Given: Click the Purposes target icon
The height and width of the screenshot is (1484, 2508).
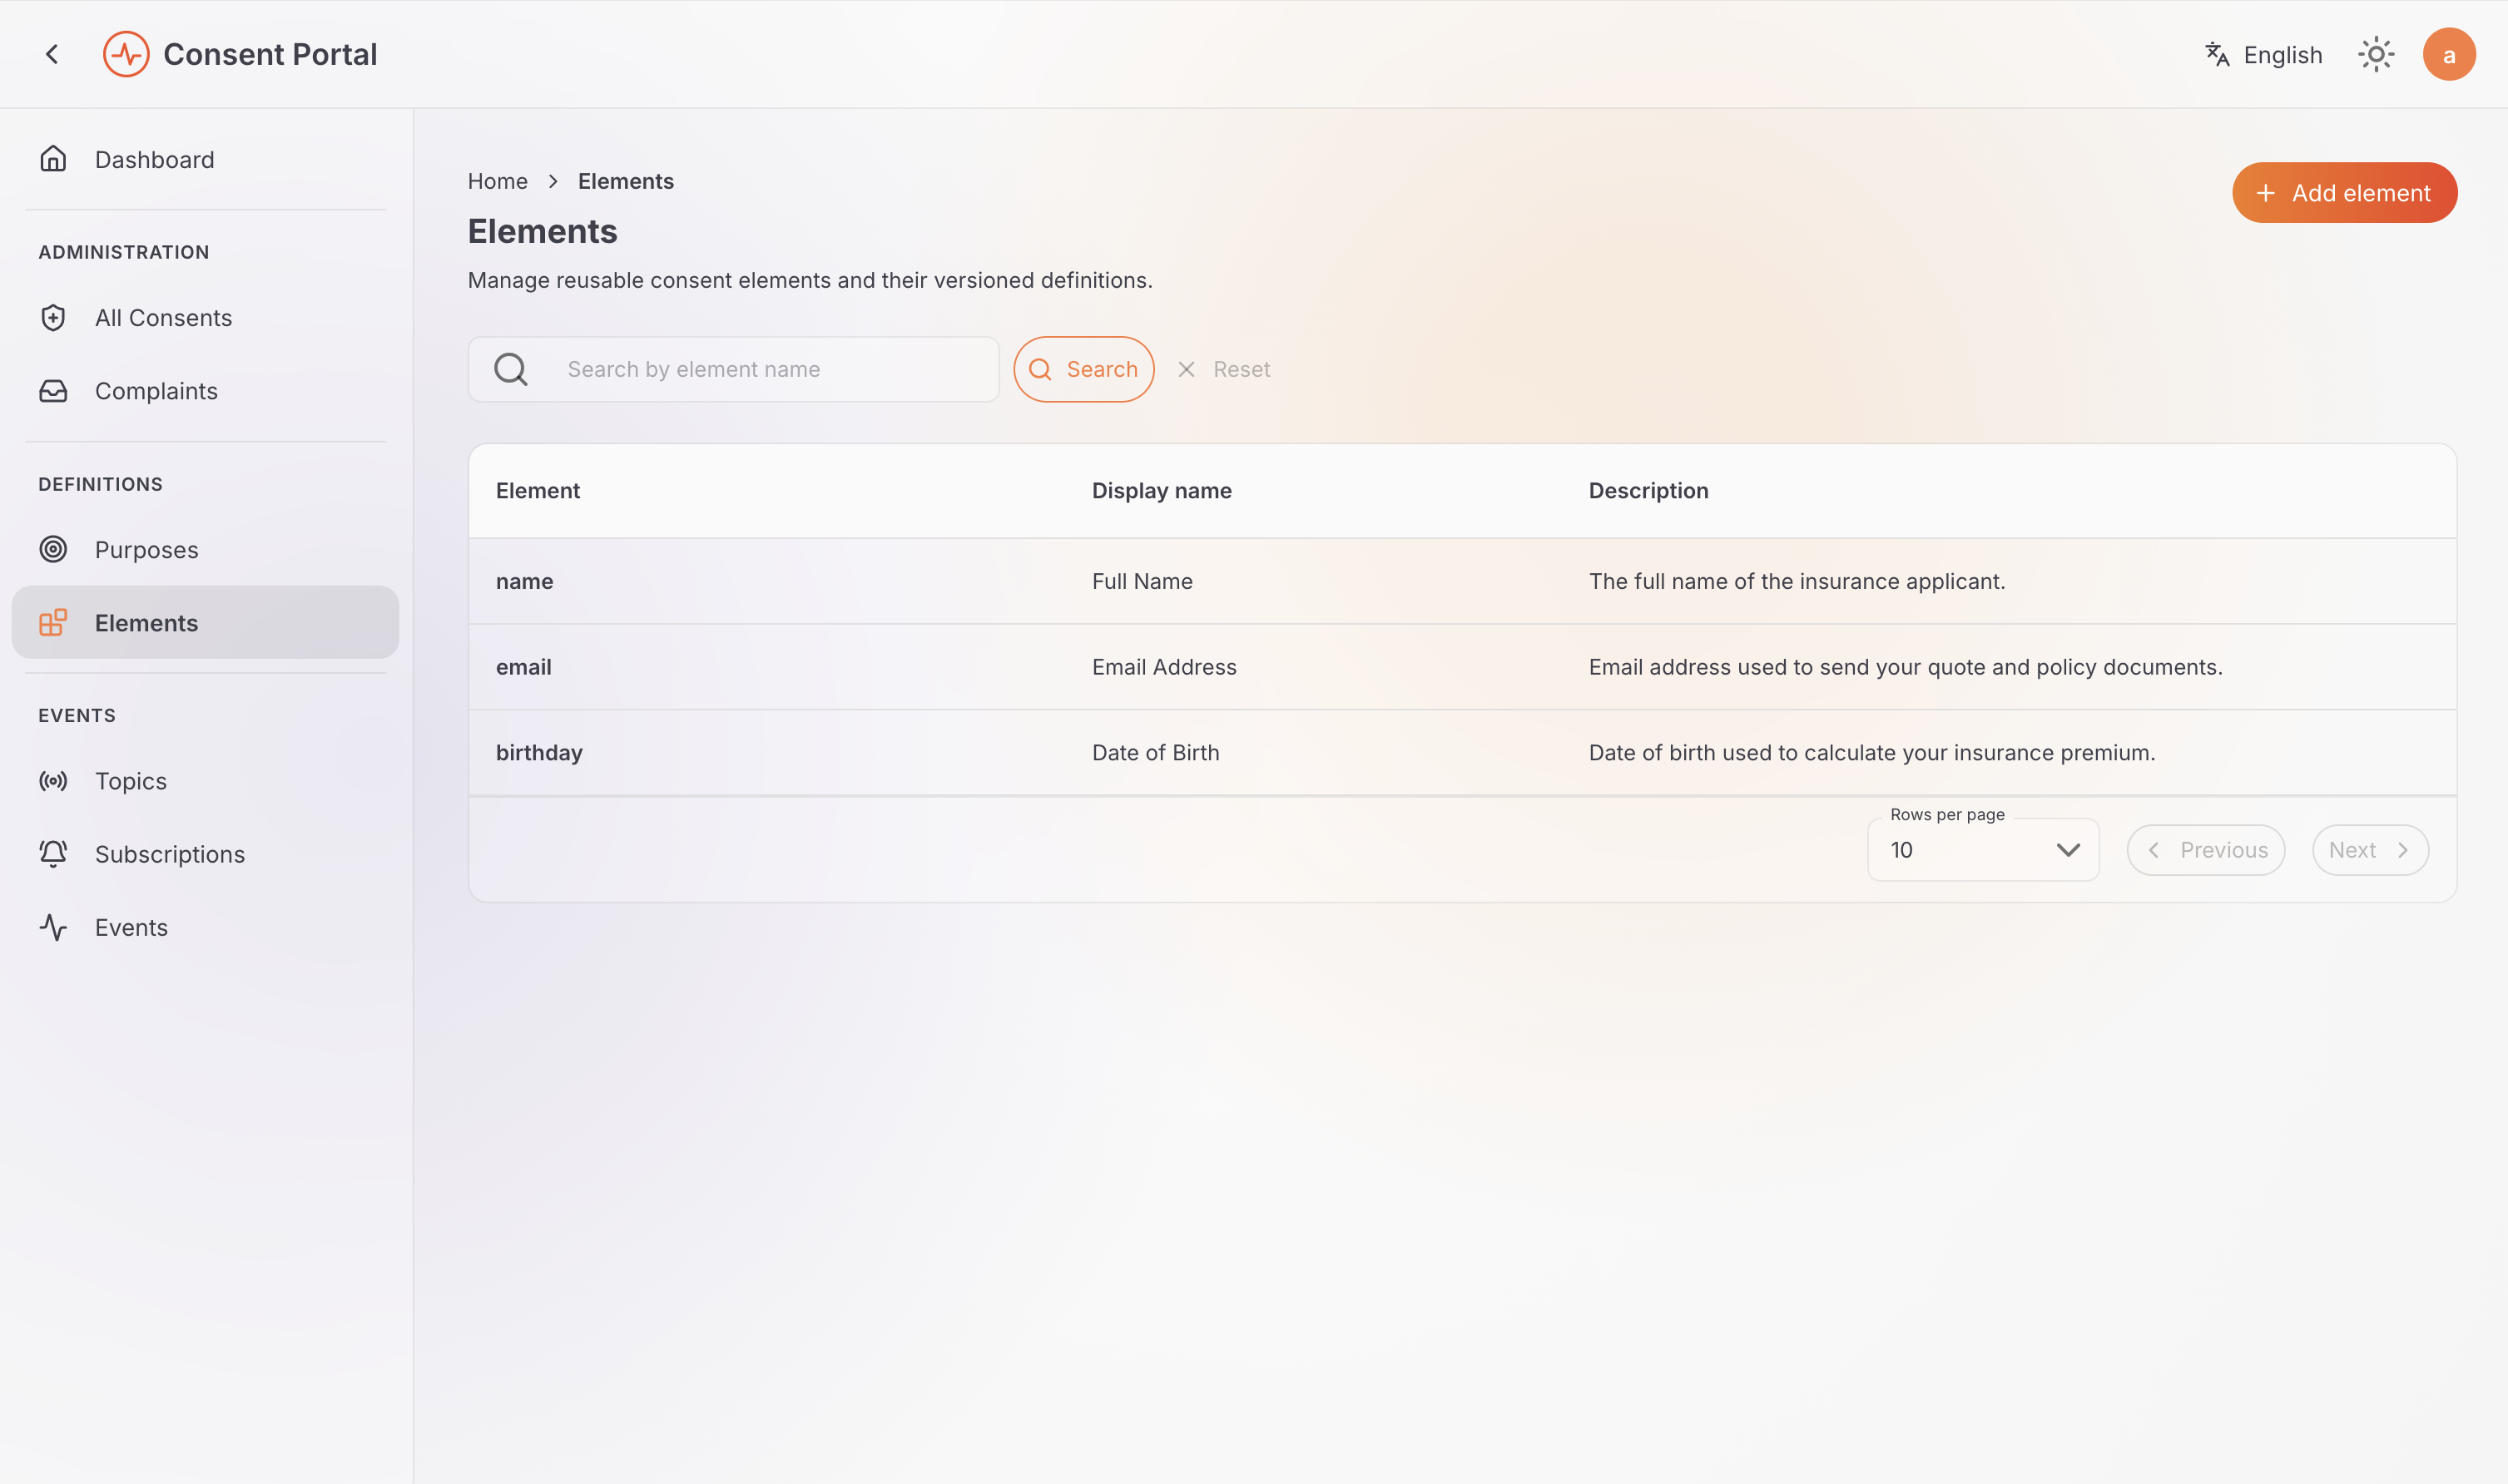Looking at the screenshot, I should click(x=53, y=549).
